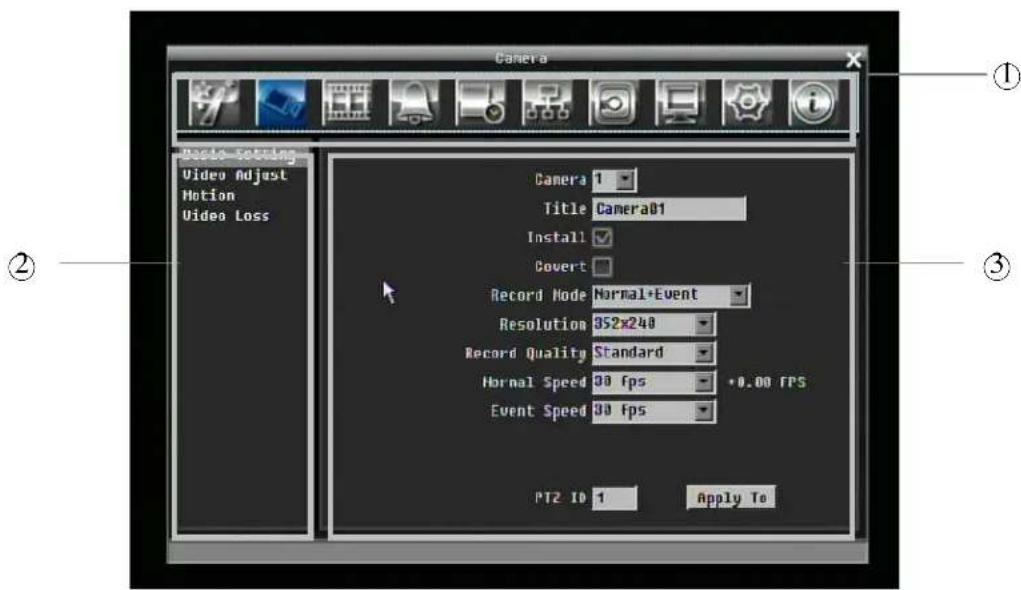Viewport: 1021px width, 590px height.
Task: Open the Record filmstrip icon
Action: (x=348, y=103)
